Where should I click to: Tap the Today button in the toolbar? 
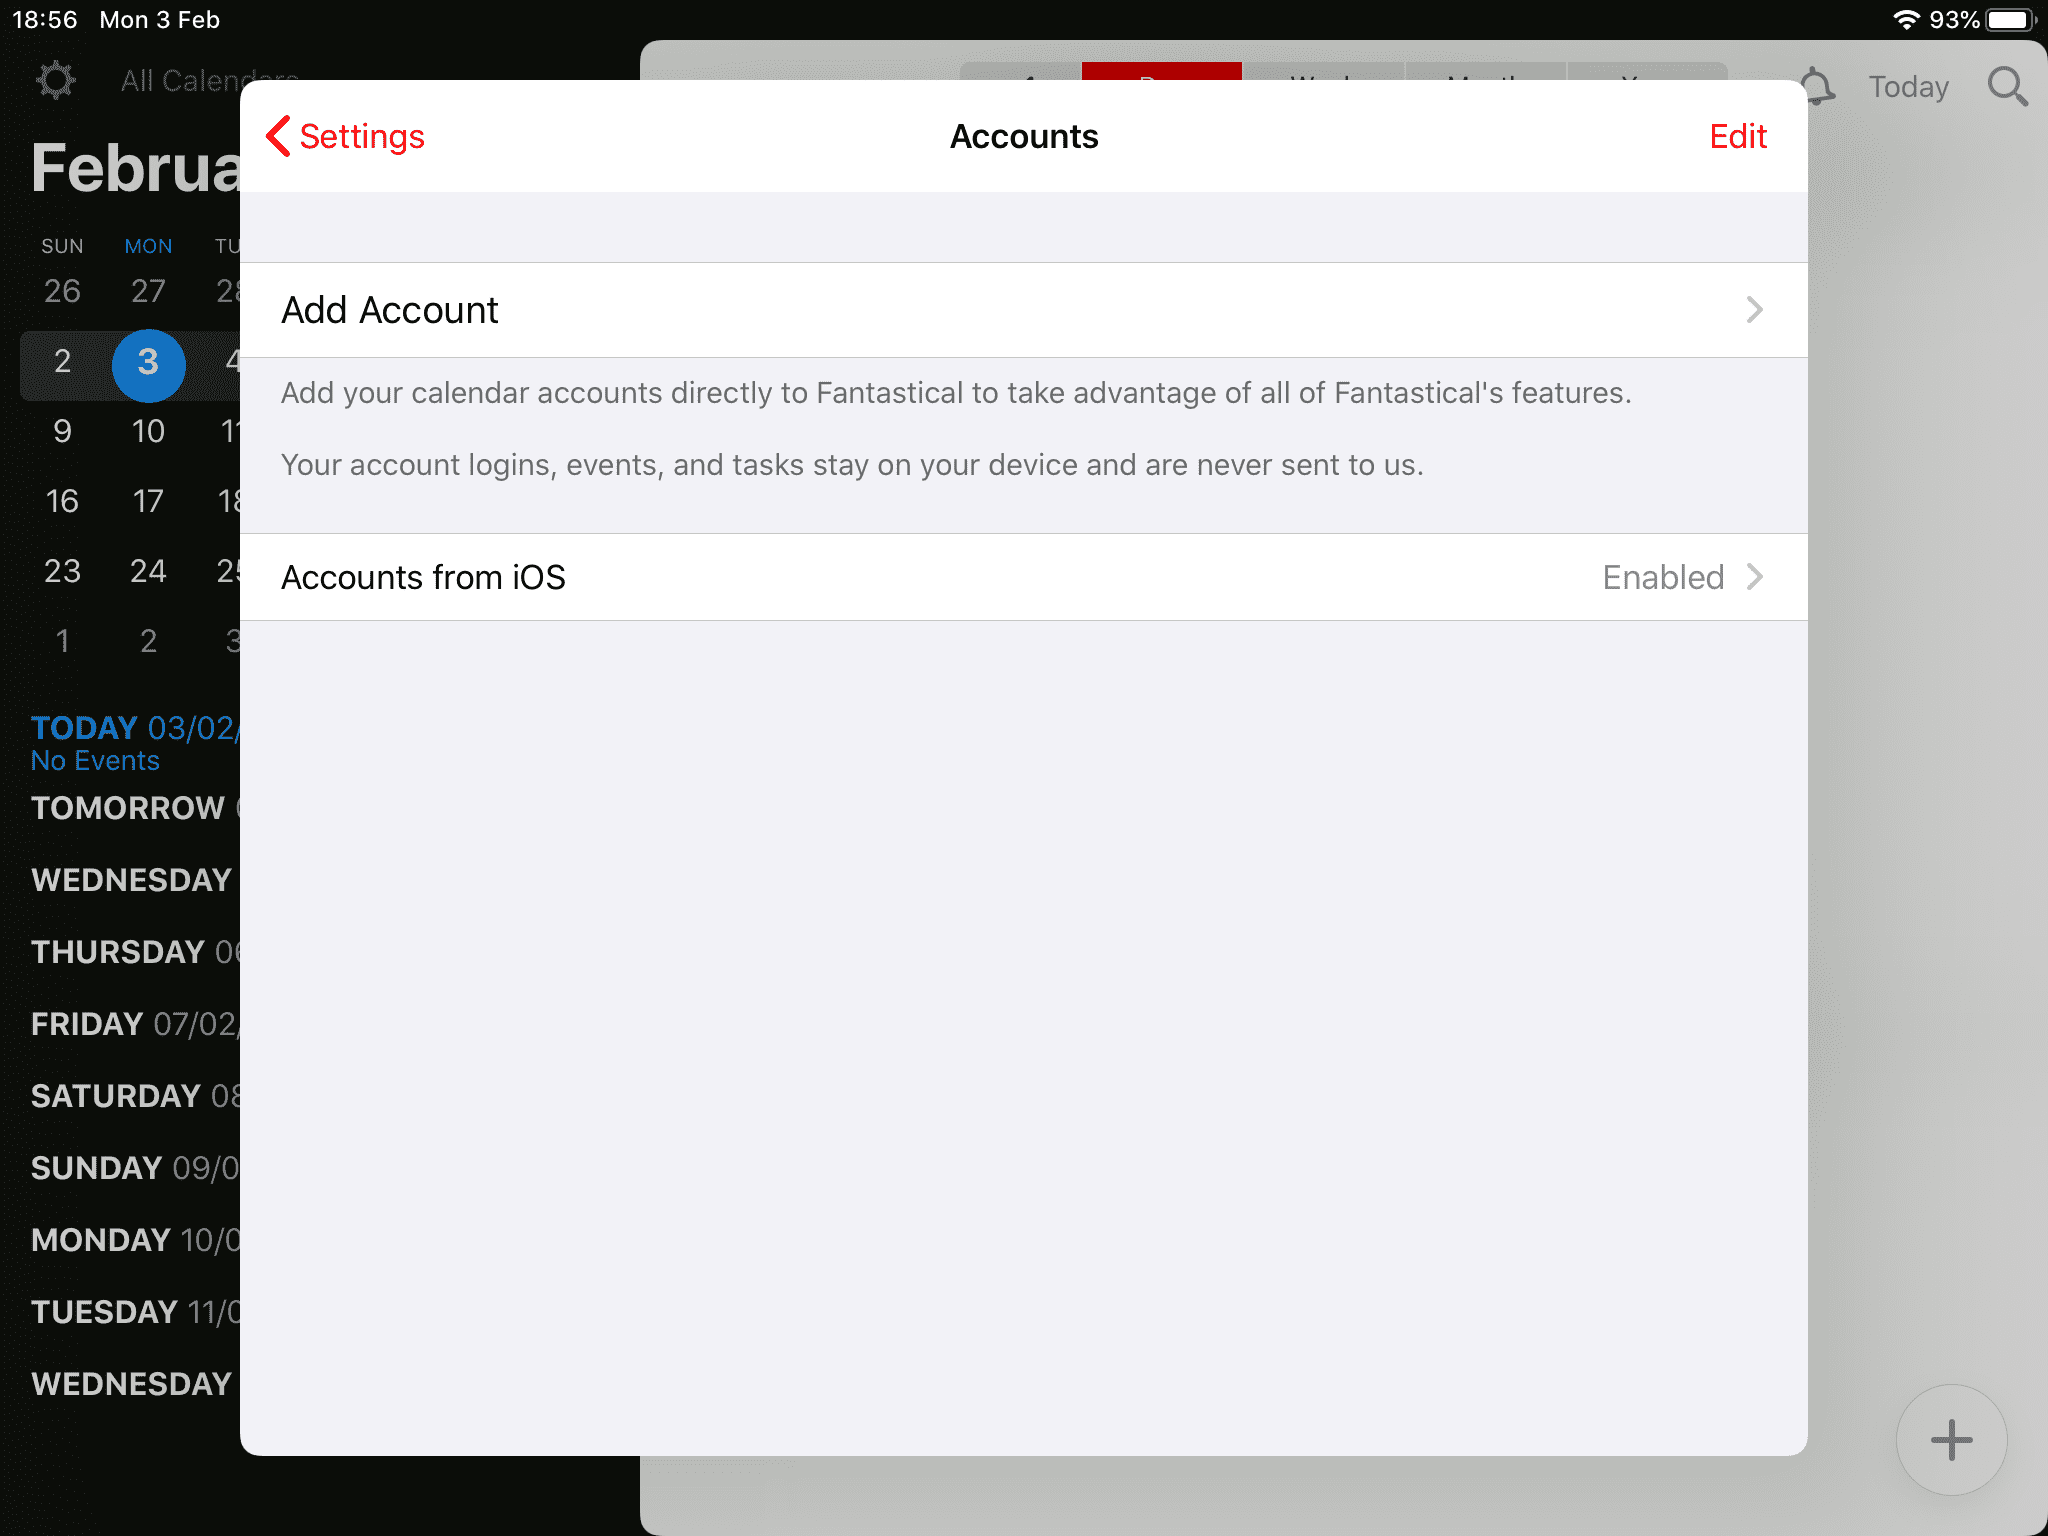click(1909, 87)
